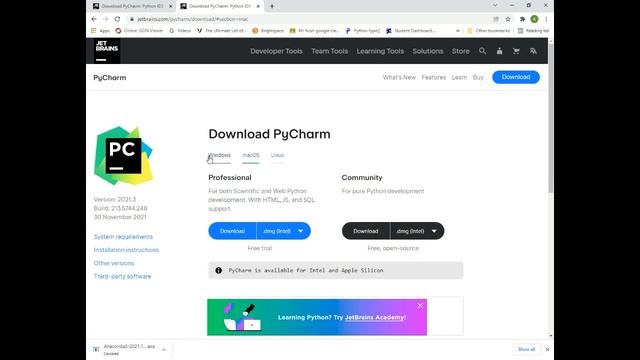Open the JetBrains Academy link in banner
The image size is (640, 360).
375,317
